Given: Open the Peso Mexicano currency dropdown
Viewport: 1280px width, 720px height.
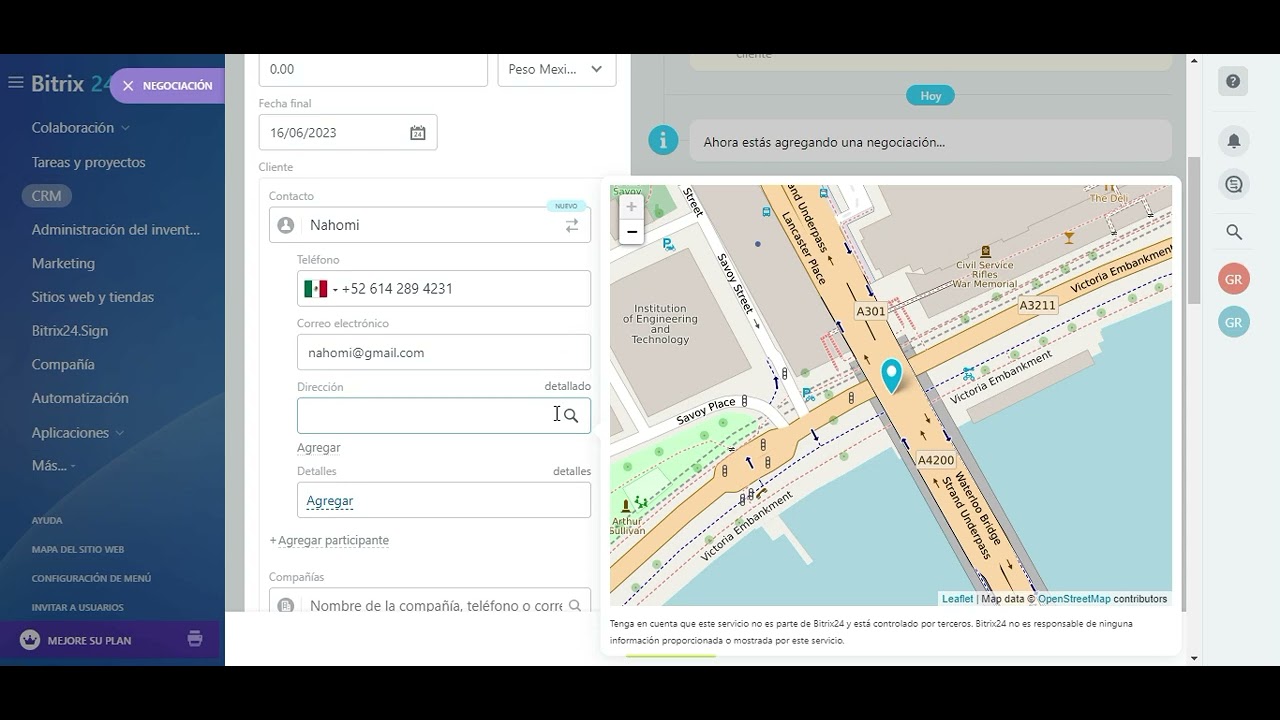Looking at the screenshot, I should pos(557,69).
